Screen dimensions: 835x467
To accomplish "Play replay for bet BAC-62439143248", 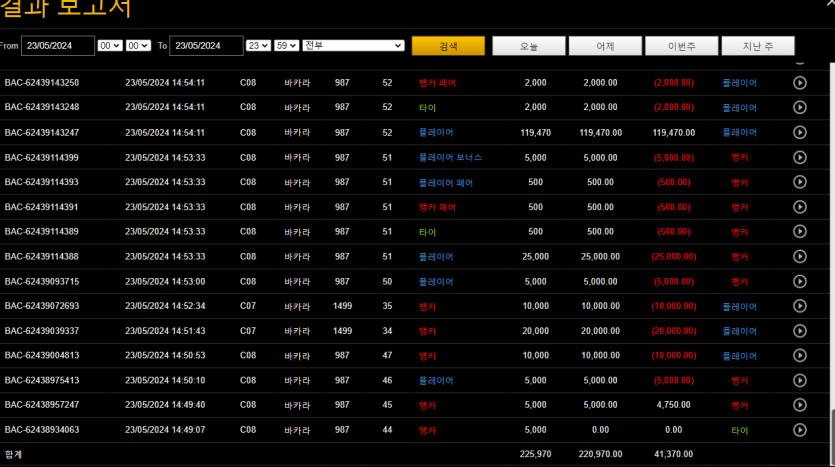I will tap(799, 107).
